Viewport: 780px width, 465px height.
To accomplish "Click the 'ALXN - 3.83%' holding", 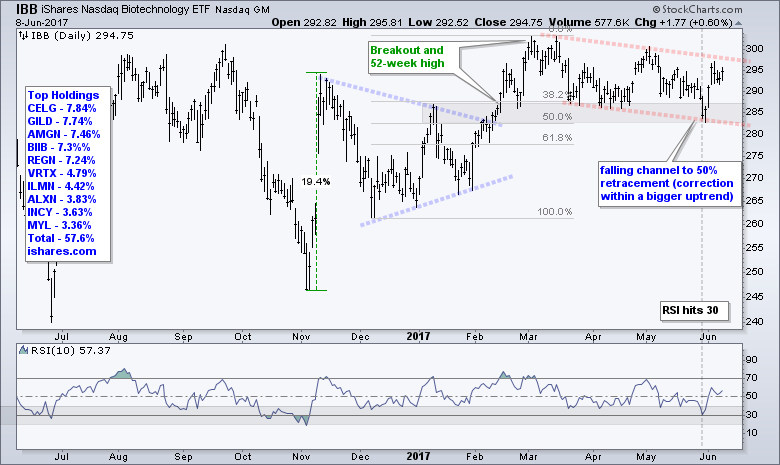I will tap(62, 199).
